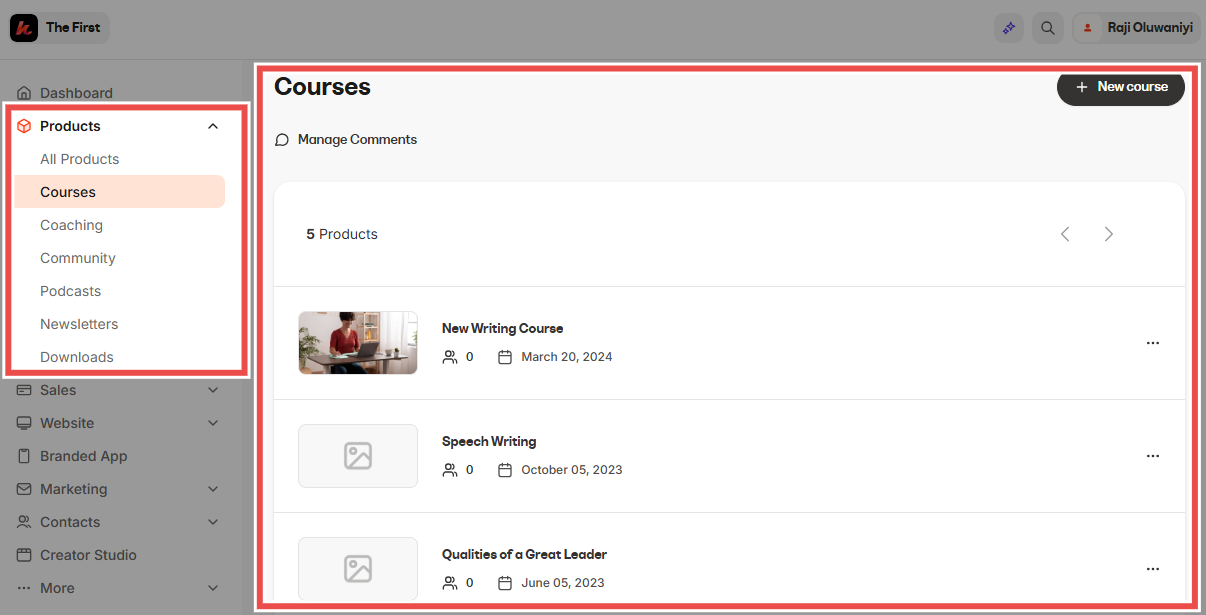Go to previous page arrow of products

point(1065,234)
